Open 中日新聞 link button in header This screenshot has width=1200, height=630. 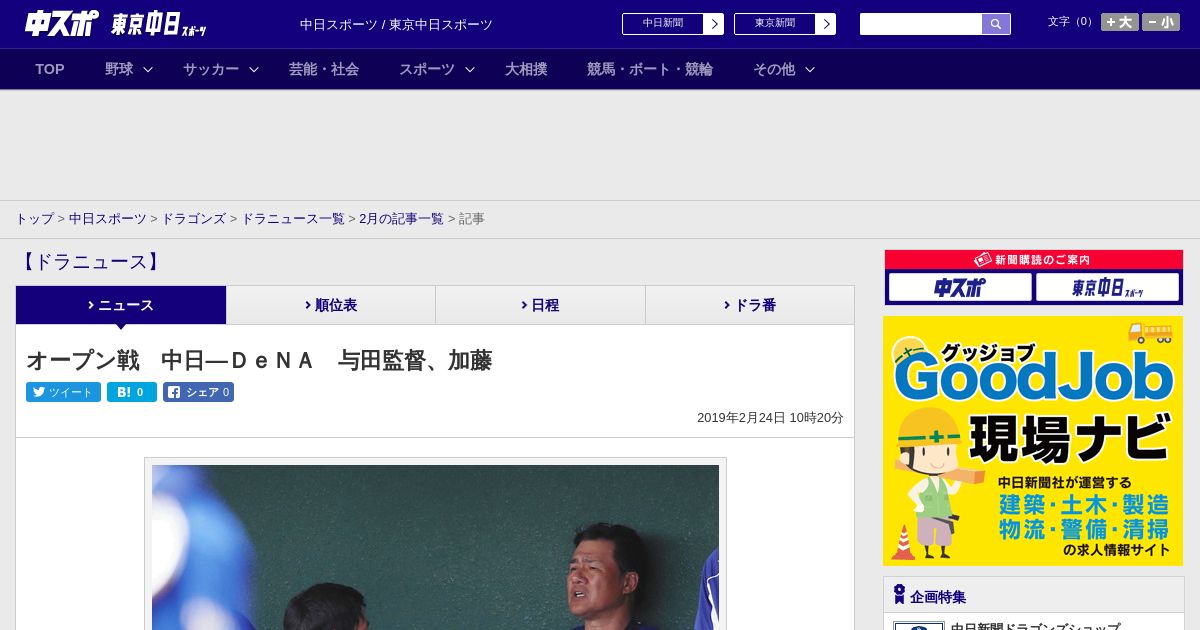663,24
